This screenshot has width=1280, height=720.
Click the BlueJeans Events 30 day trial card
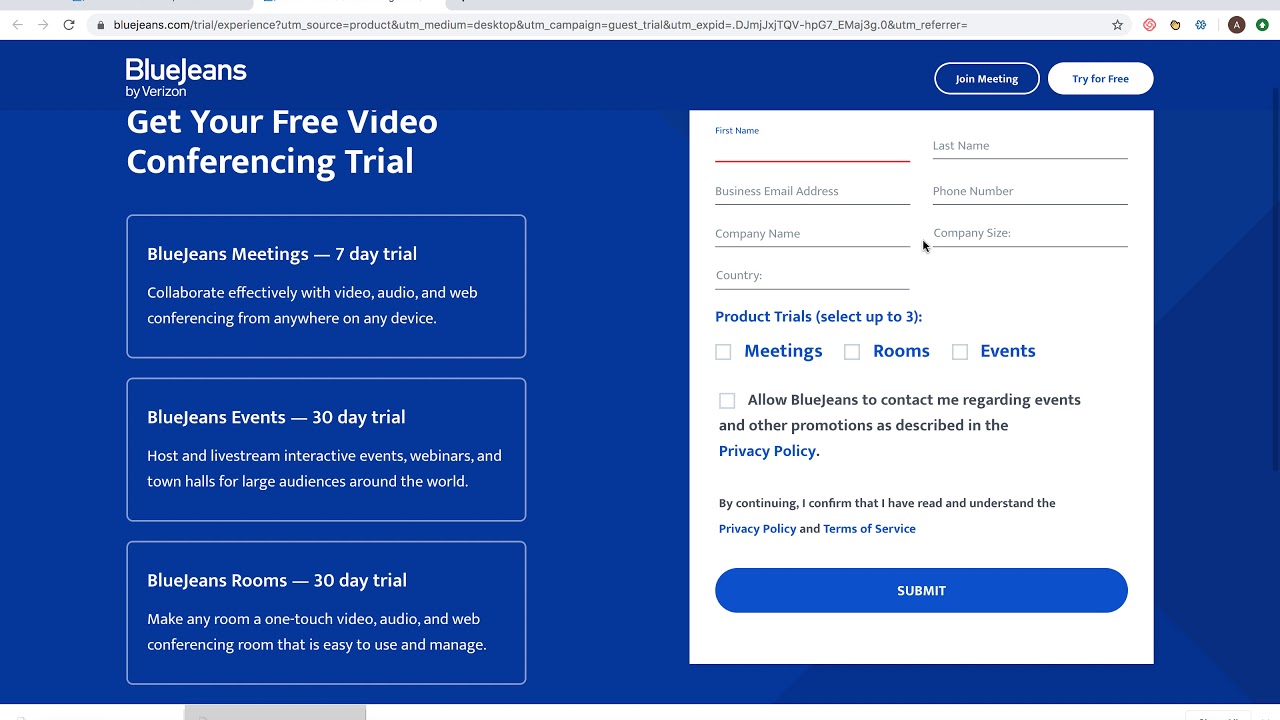(326, 450)
